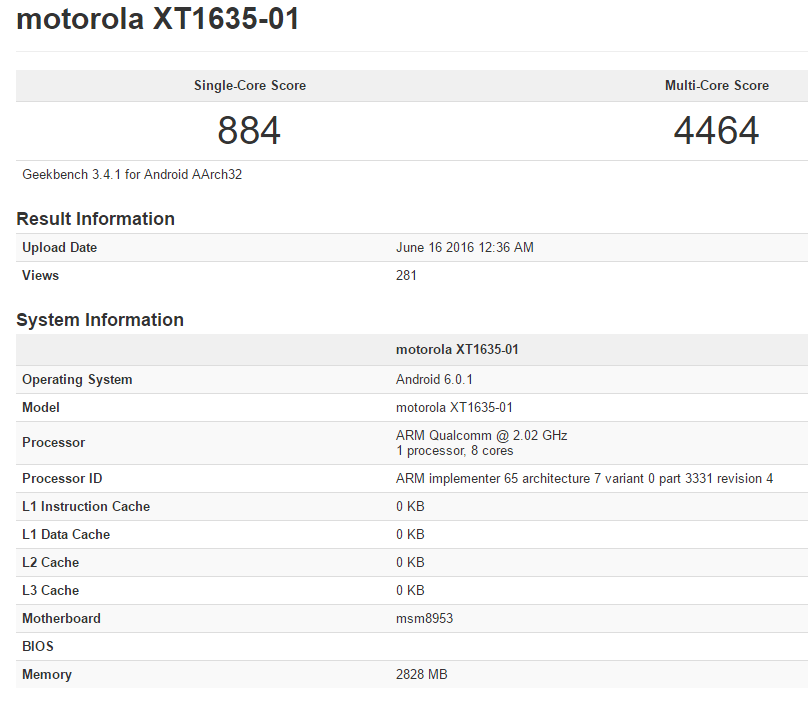Image resolution: width=808 pixels, height=703 pixels.
Task: Click the BIOS row label
Action: pyautogui.click(x=38, y=647)
